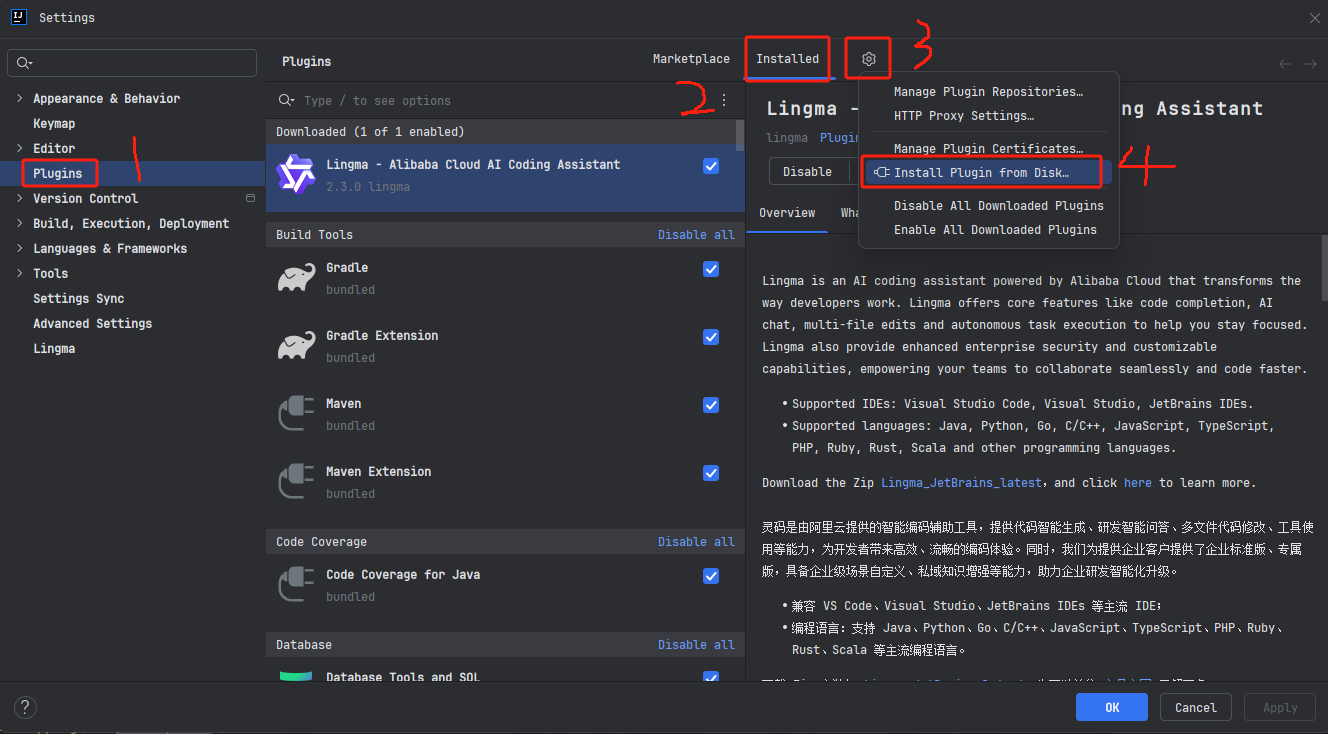Click the Database Tools and SQL icon
1328x734 pixels.
coord(296,677)
